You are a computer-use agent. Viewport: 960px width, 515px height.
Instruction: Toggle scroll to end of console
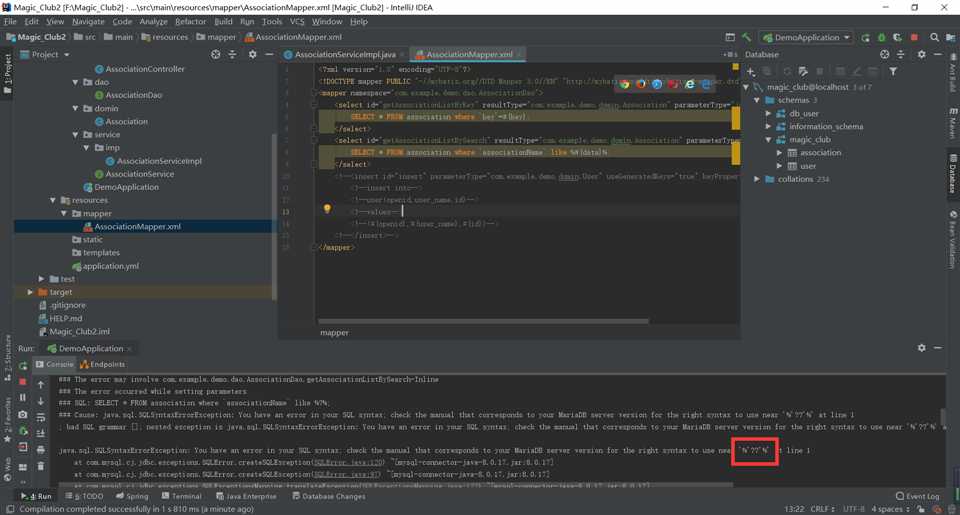(x=41, y=433)
